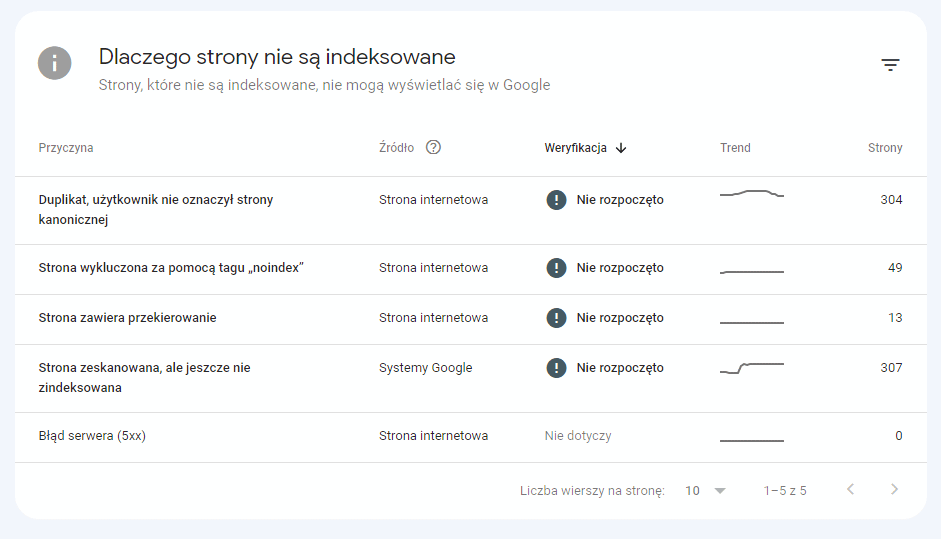Click the warning icon in the noindex row
This screenshot has width=941, height=539.
click(x=556, y=267)
